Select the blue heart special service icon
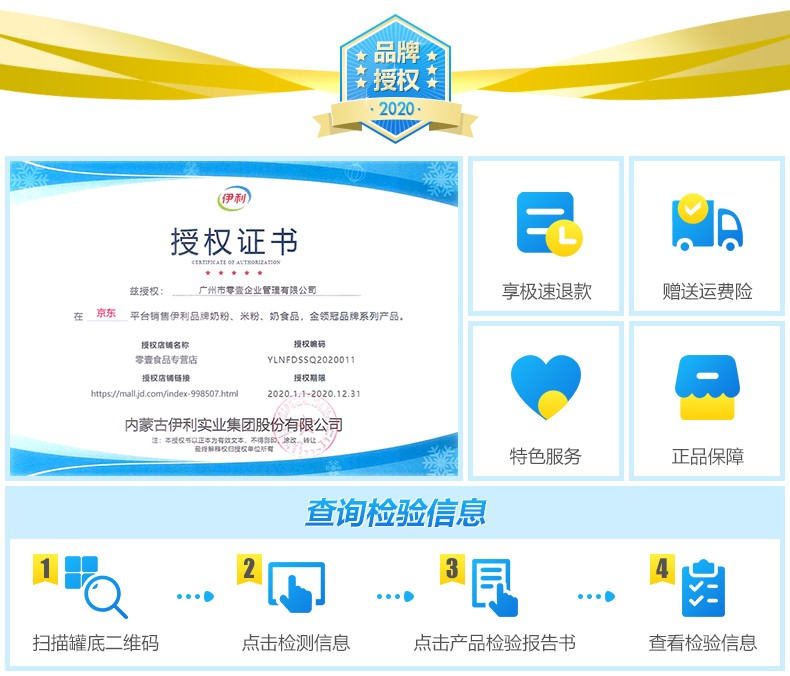790x676 pixels. [545, 387]
